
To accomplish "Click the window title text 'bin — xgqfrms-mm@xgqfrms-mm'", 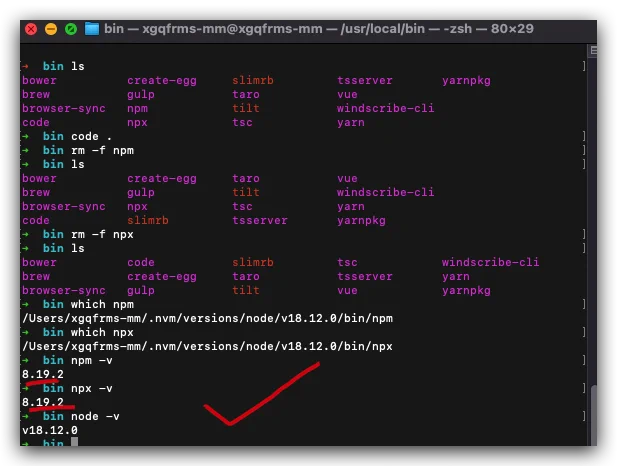I will pos(213,29).
